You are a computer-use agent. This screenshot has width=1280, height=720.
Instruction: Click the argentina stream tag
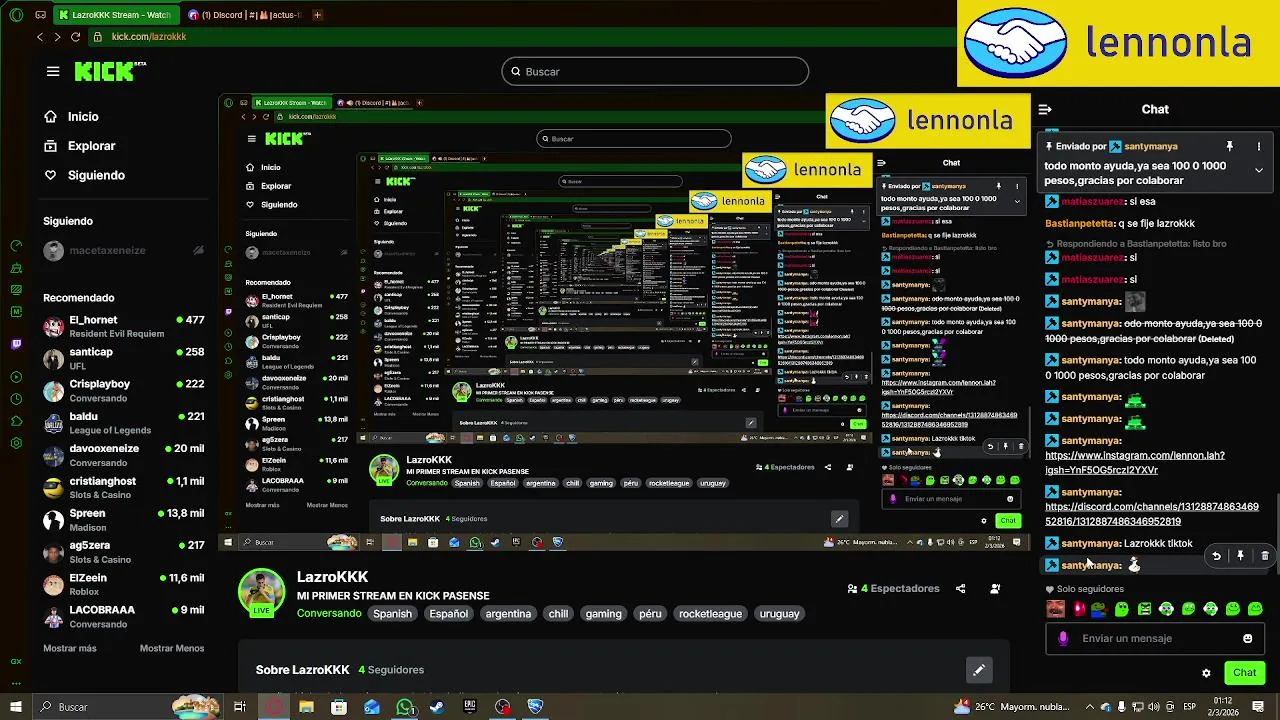[x=508, y=614]
